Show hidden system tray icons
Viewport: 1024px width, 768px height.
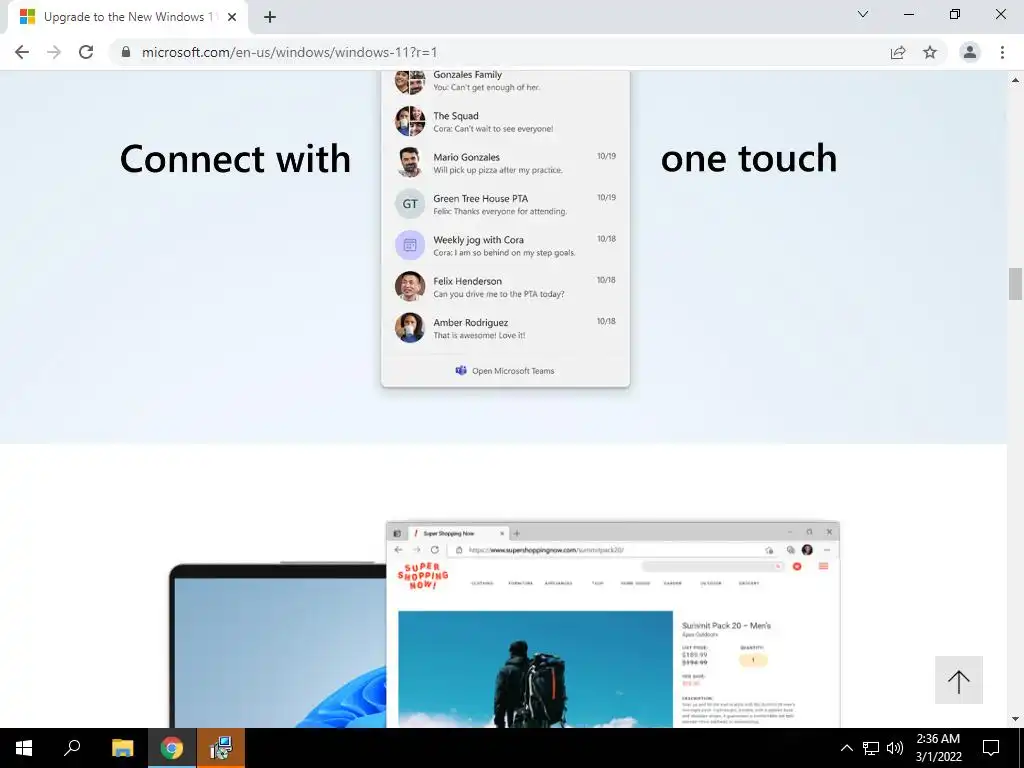pos(846,748)
